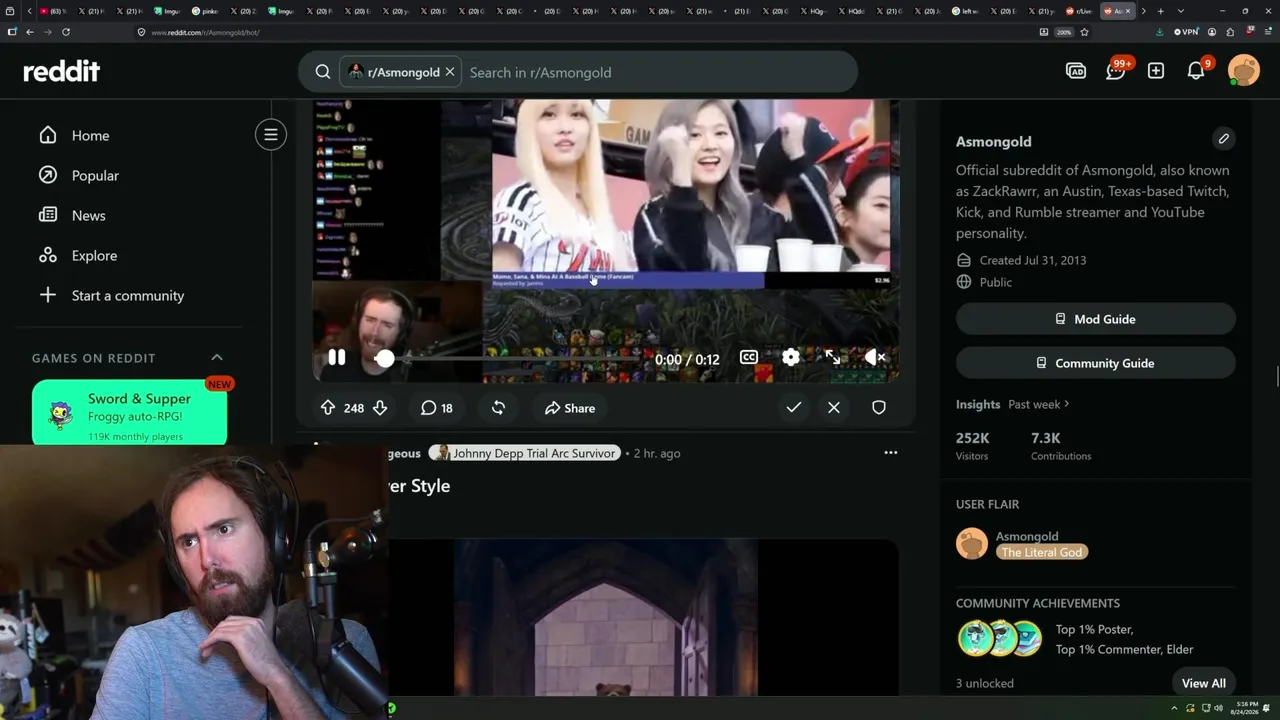
Task: Open the moderator shield actions
Action: coord(879,407)
